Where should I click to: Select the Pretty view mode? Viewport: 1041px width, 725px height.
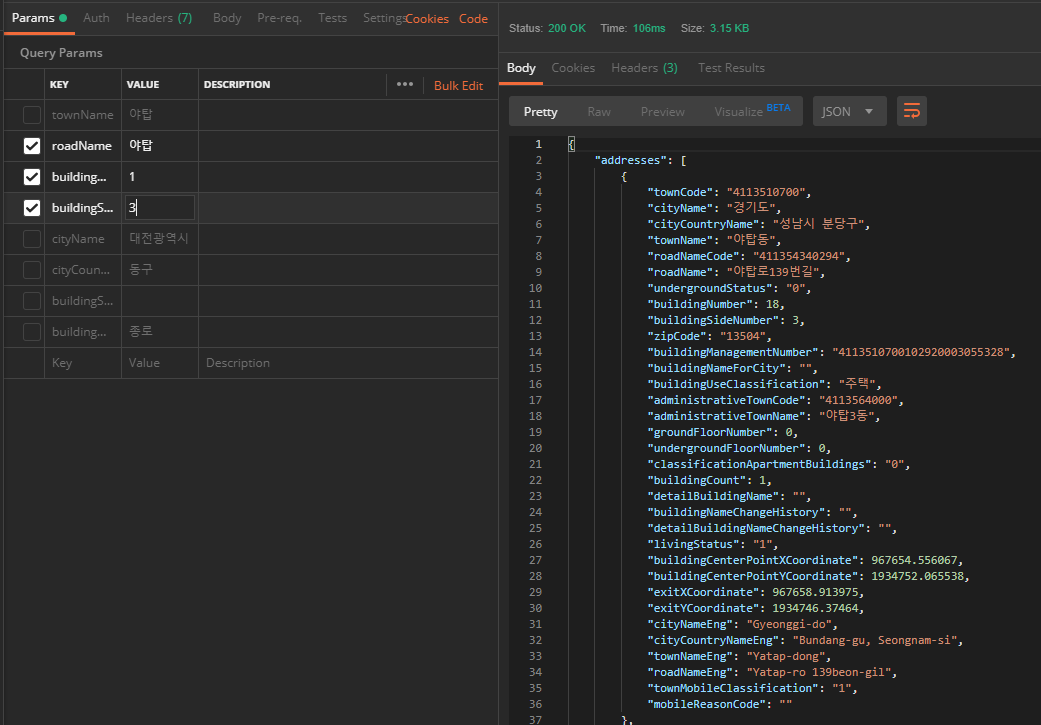click(540, 112)
